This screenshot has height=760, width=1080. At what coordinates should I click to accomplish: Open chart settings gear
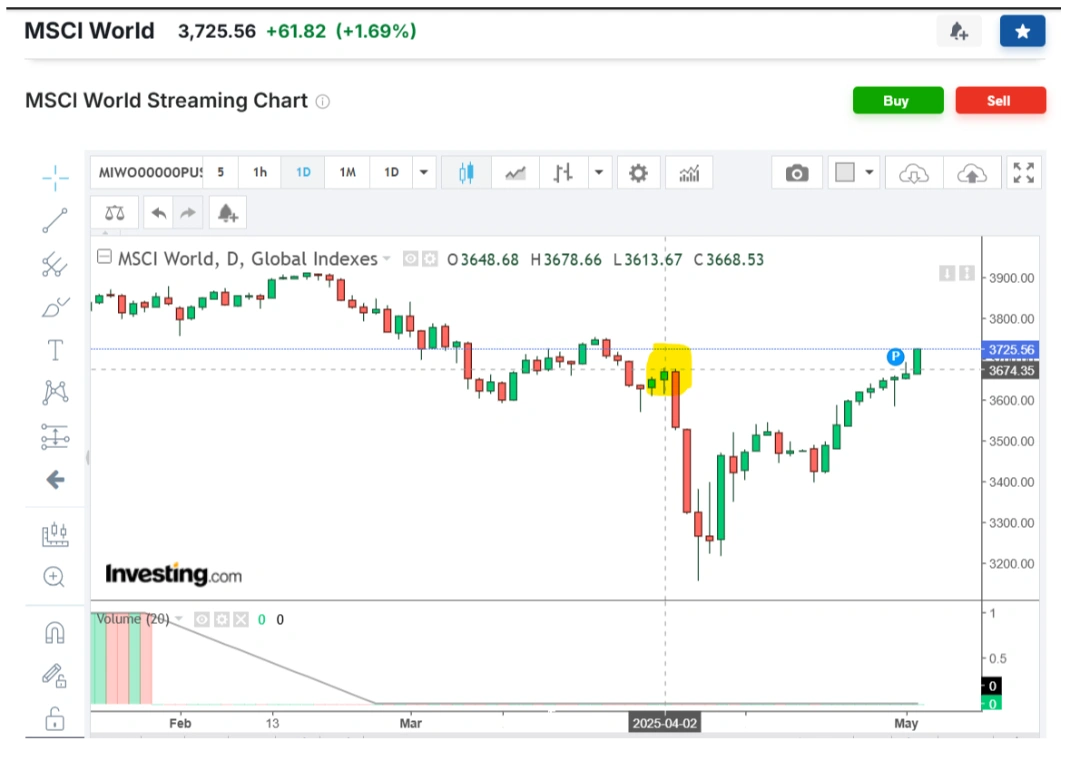pos(638,173)
